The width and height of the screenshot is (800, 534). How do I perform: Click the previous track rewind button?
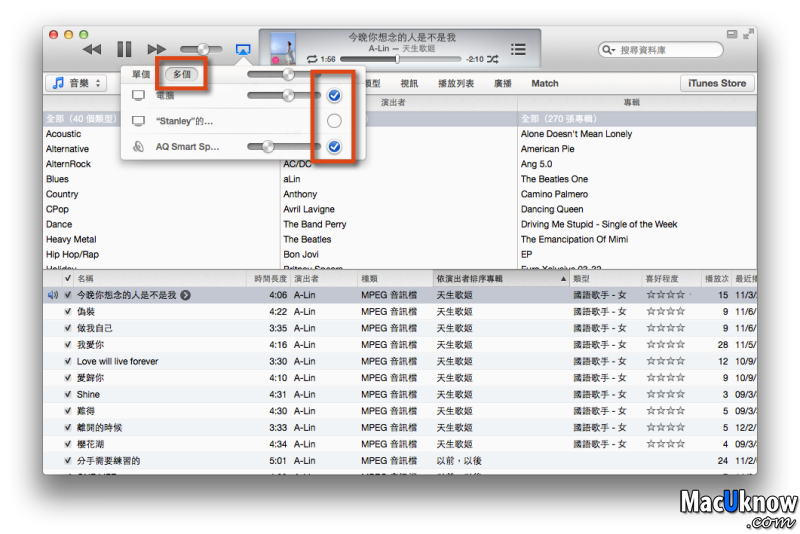pyautogui.click(x=92, y=49)
